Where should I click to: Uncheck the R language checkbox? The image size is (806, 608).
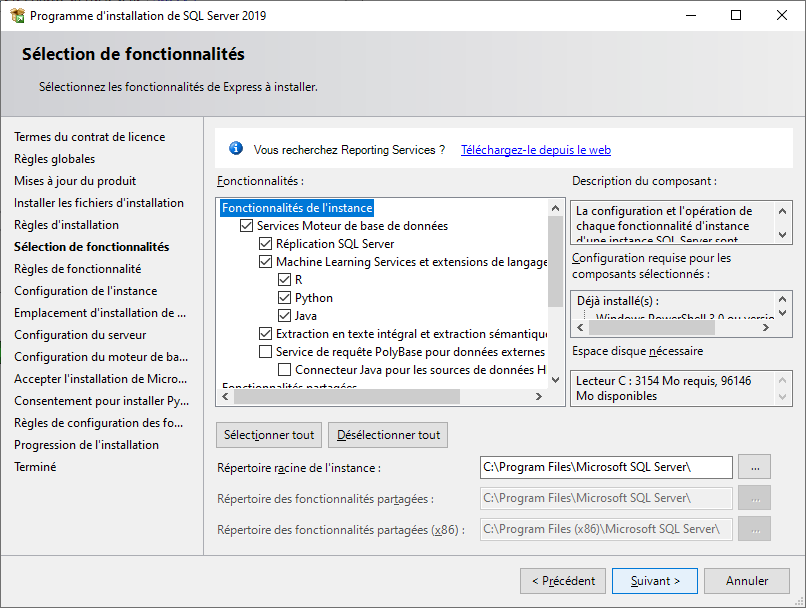pos(284,280)
